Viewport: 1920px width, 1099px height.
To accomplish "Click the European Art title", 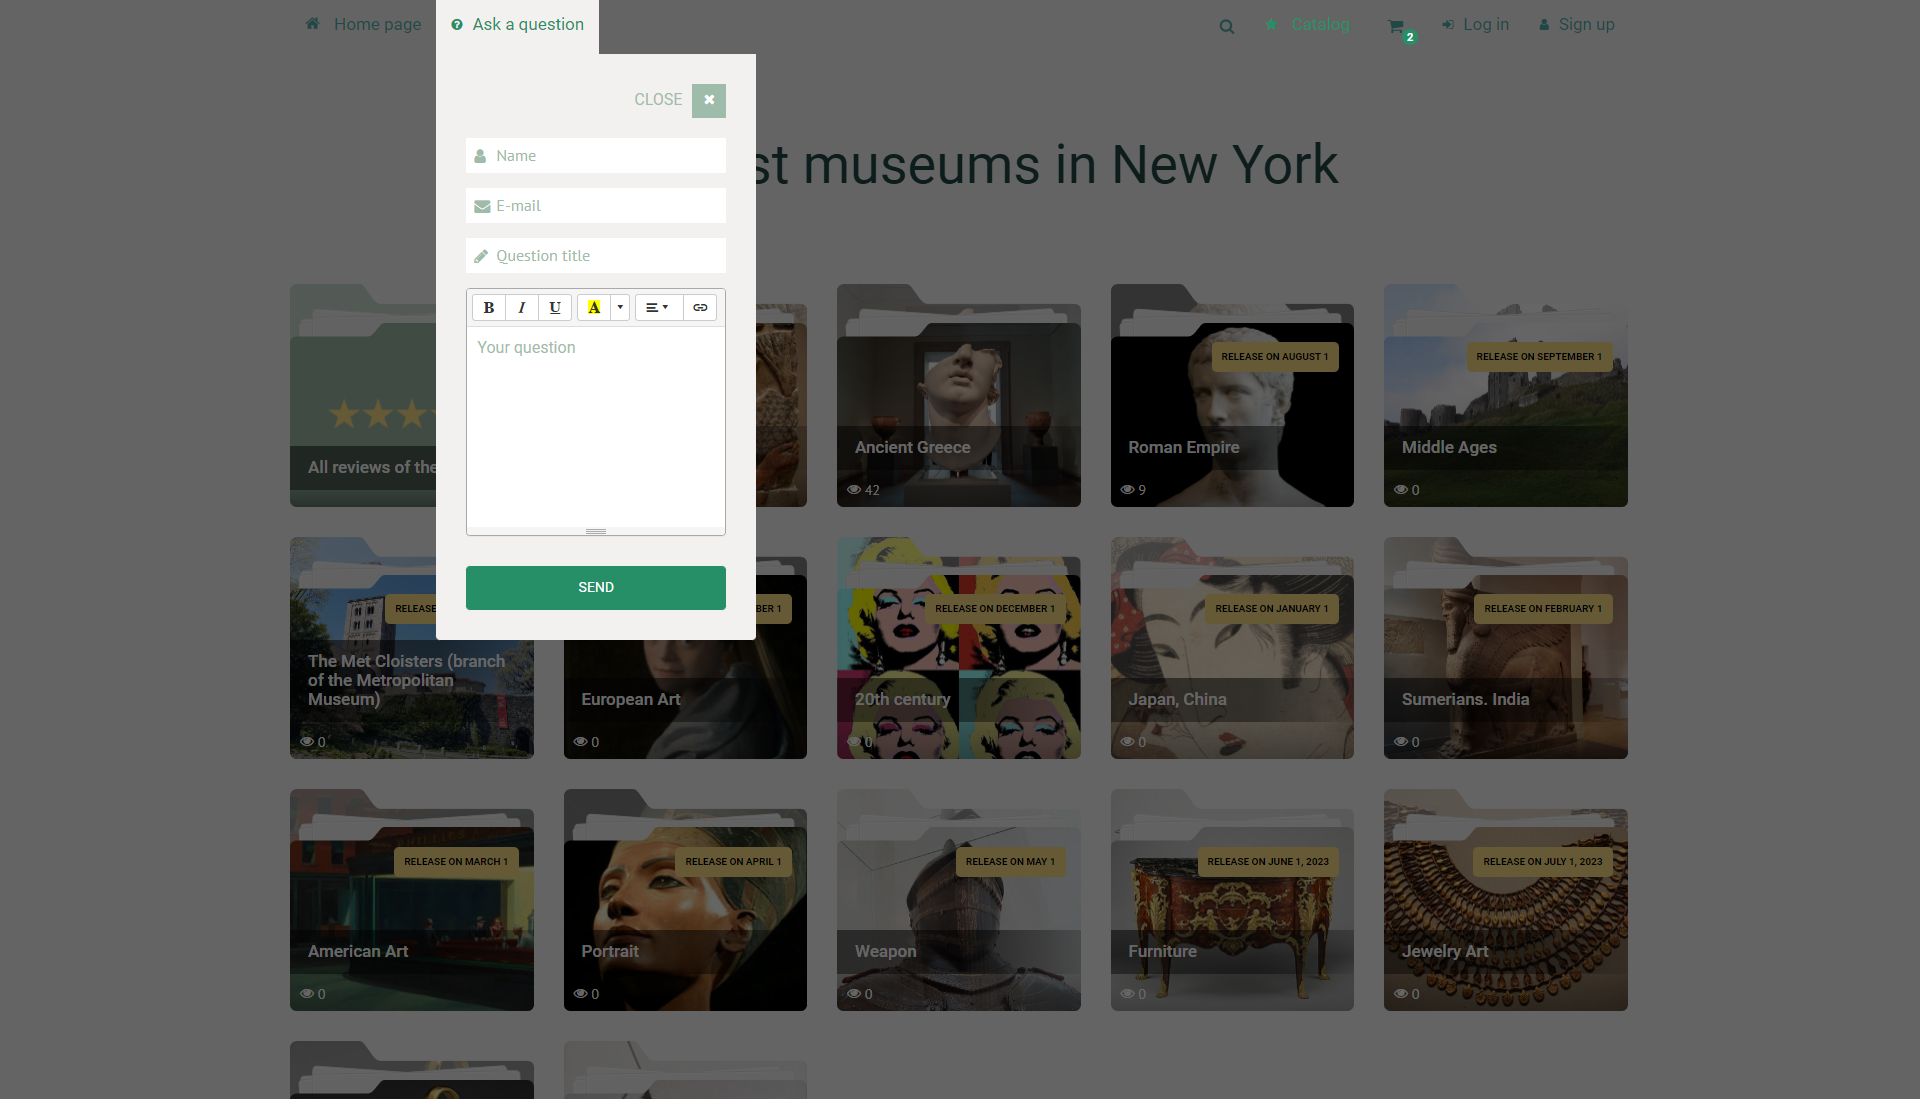I will [630, 700].
